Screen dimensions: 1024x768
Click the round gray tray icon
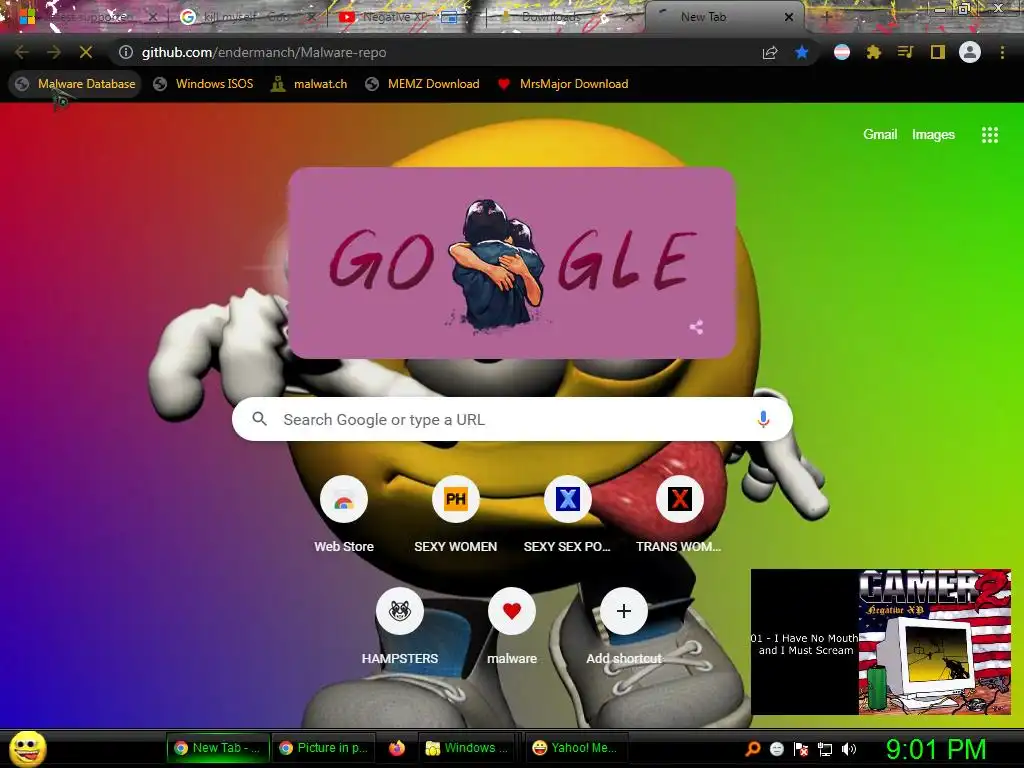click(776, 749)
